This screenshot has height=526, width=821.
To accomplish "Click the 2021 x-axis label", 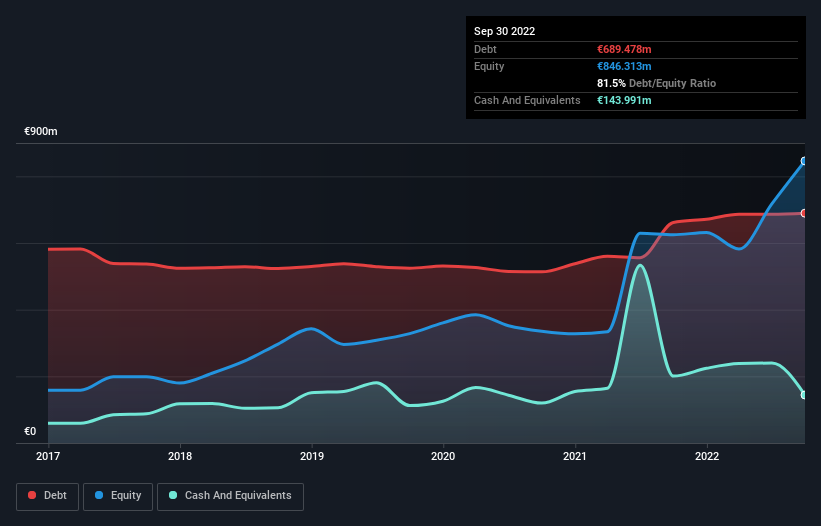I will (x=575, y=456).
